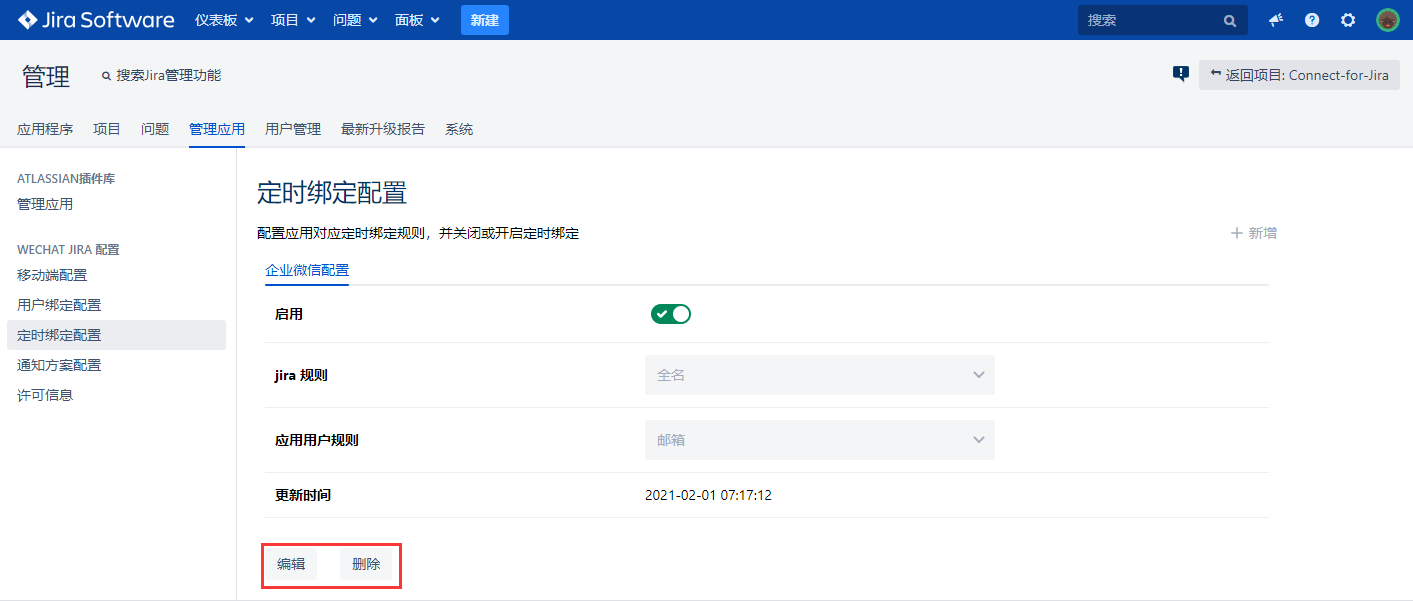
Task: Click the Jira Software logo
Action: pos(96,20)
